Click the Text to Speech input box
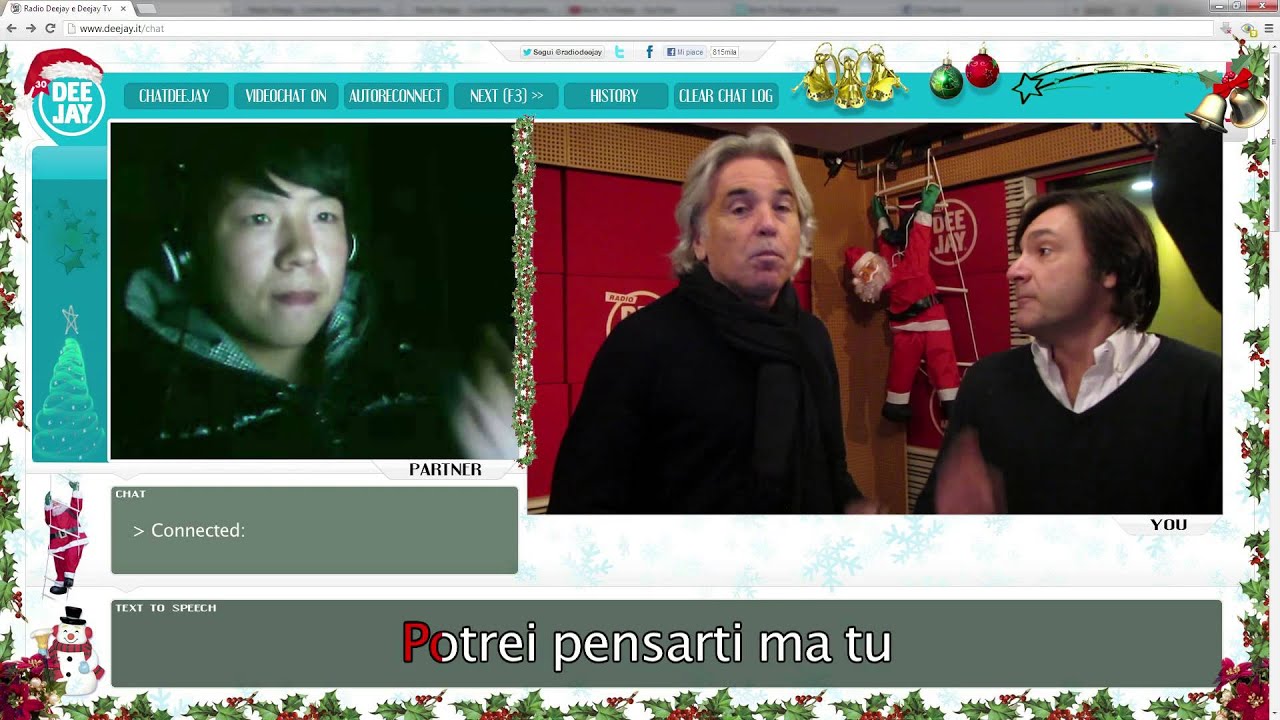 [x=666, y=643]
